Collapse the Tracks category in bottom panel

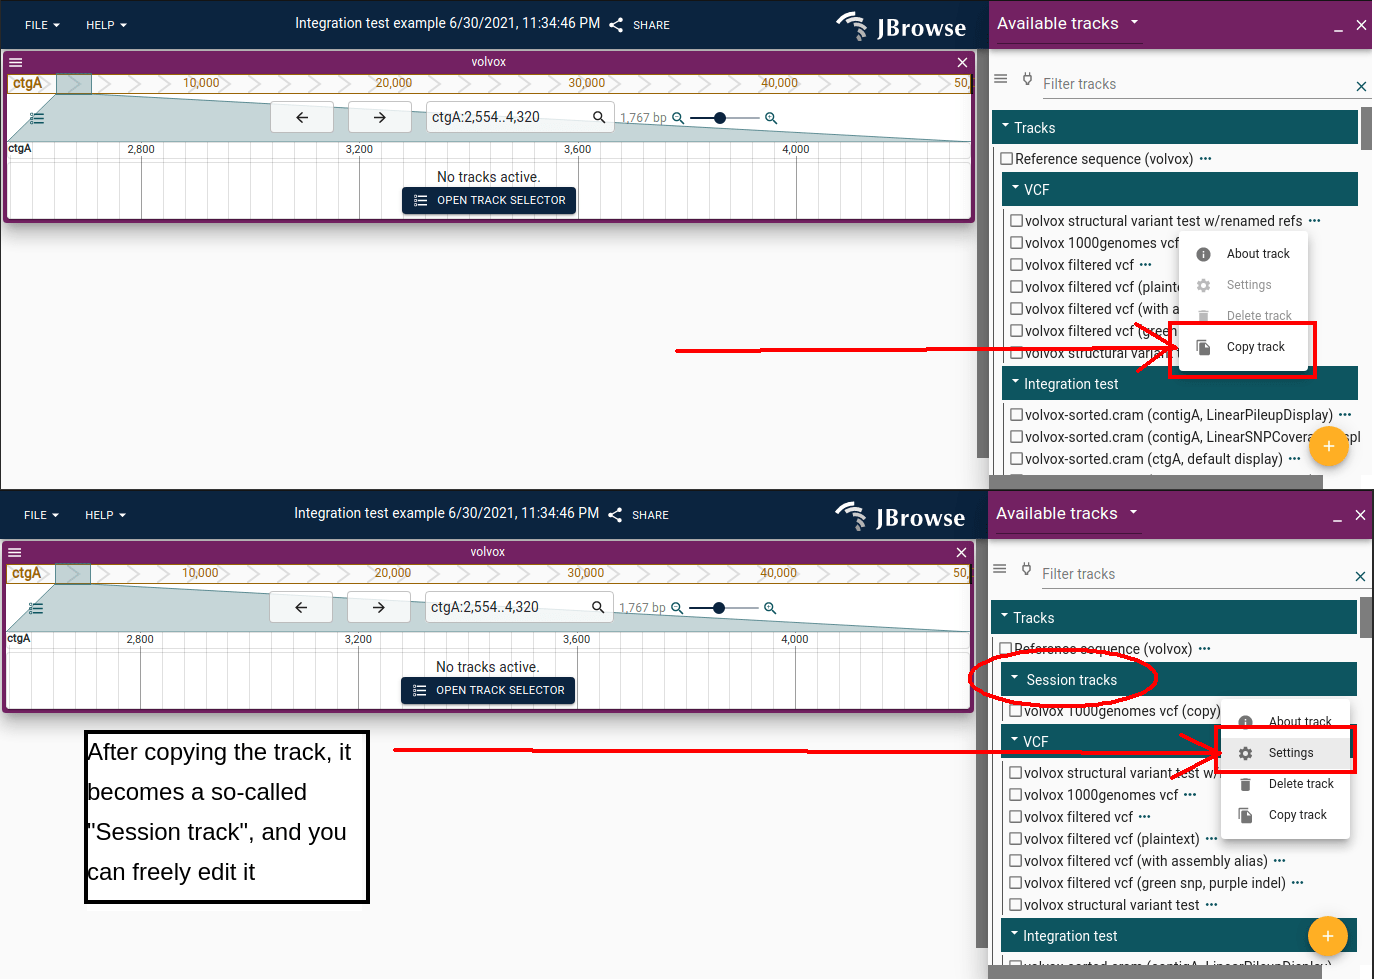[x=1174, y=618]
